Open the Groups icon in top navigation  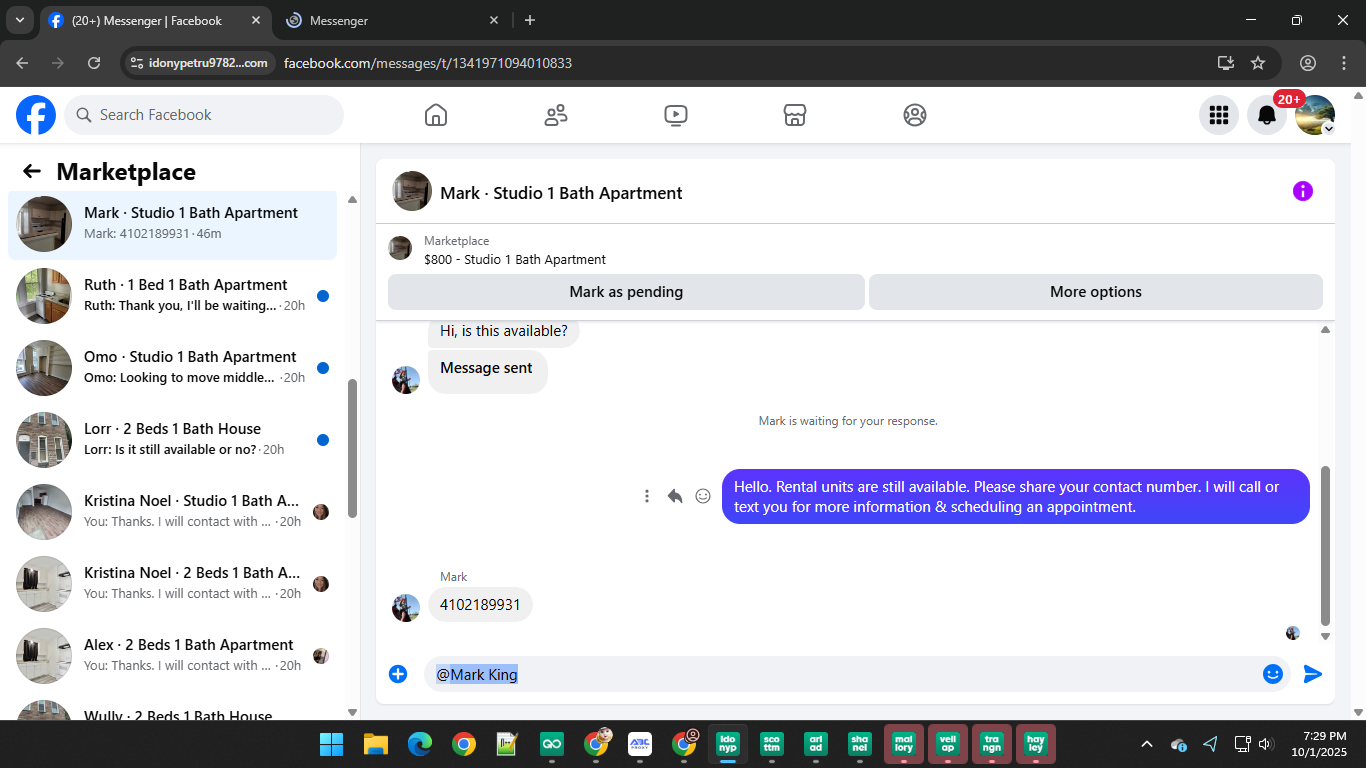pos(915,115)
